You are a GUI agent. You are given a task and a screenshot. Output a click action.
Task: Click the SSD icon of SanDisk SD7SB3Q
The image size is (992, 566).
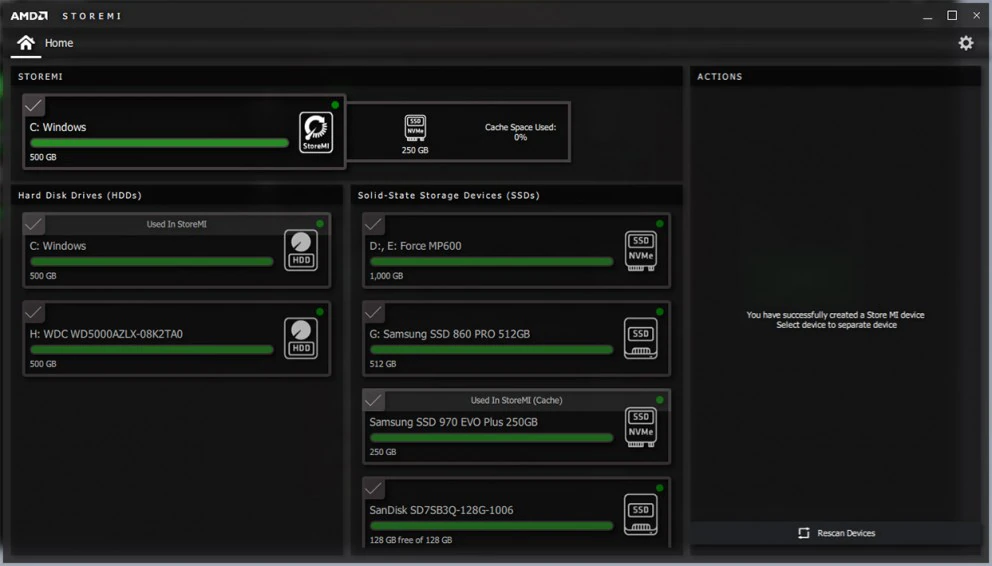tap(641, 515)
